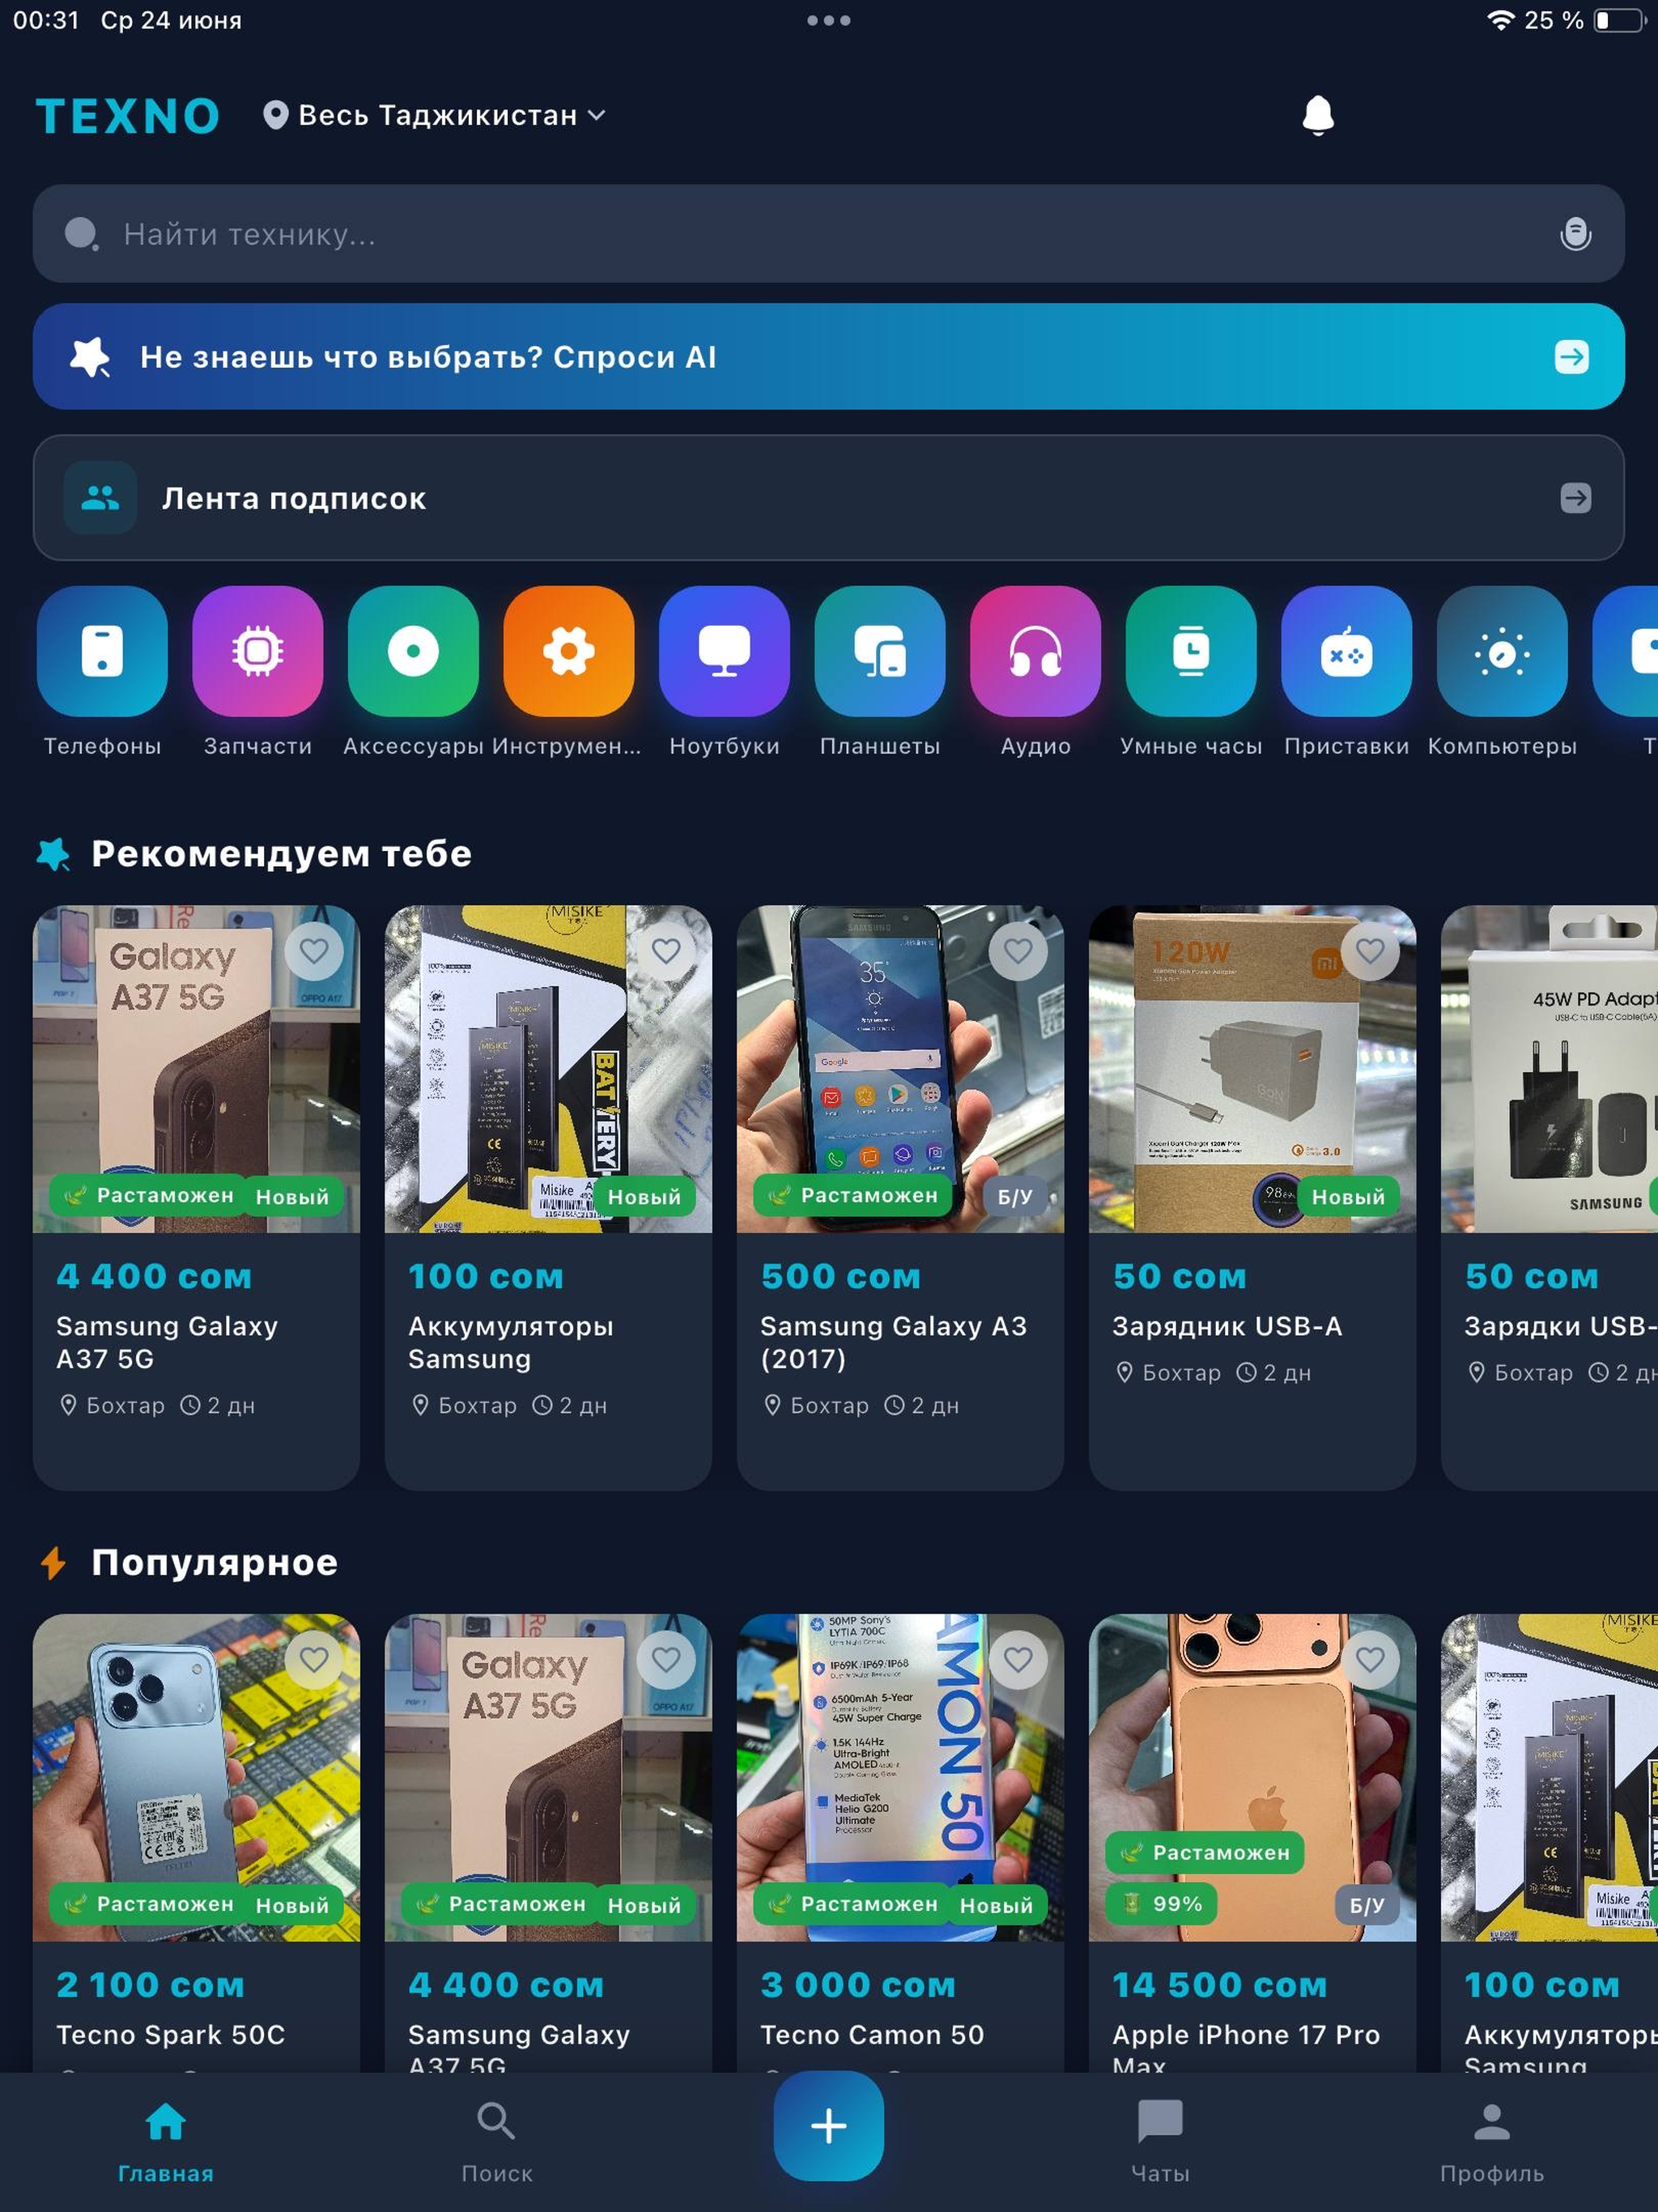This screenshot has height=2212, width=1658.
Task: Open the Планшеты category icon
Action: (x=880, y=651)
